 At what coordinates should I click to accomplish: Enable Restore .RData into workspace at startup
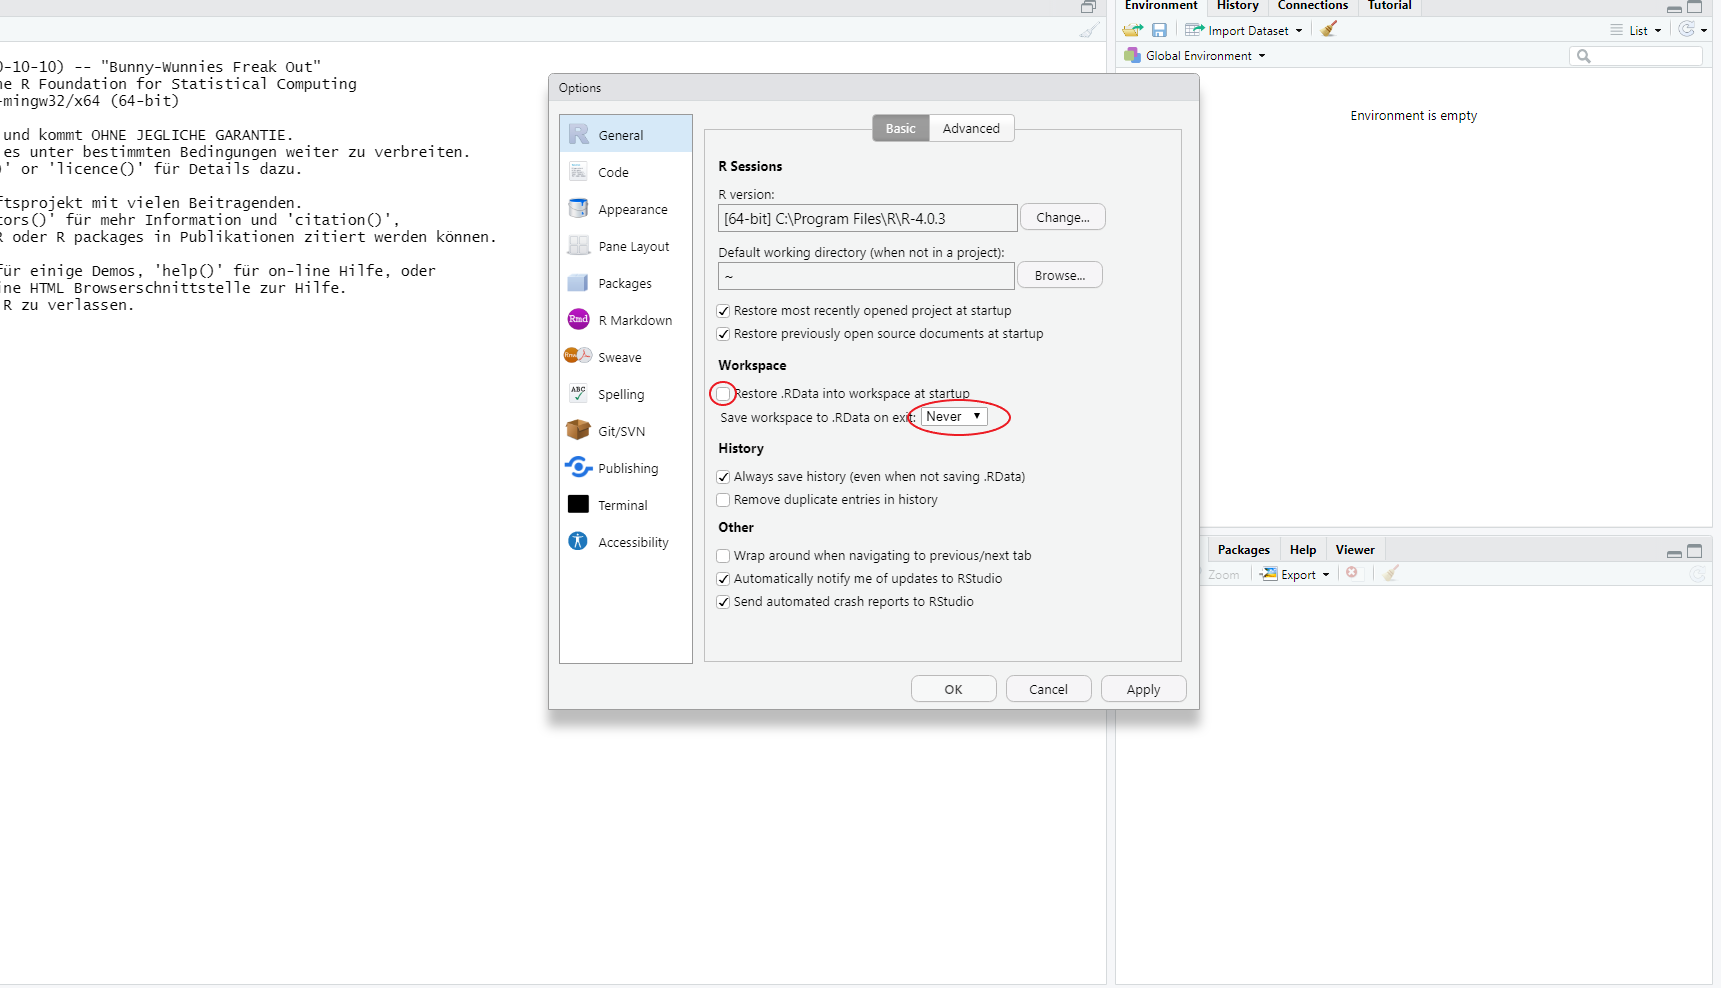point(723,394)
